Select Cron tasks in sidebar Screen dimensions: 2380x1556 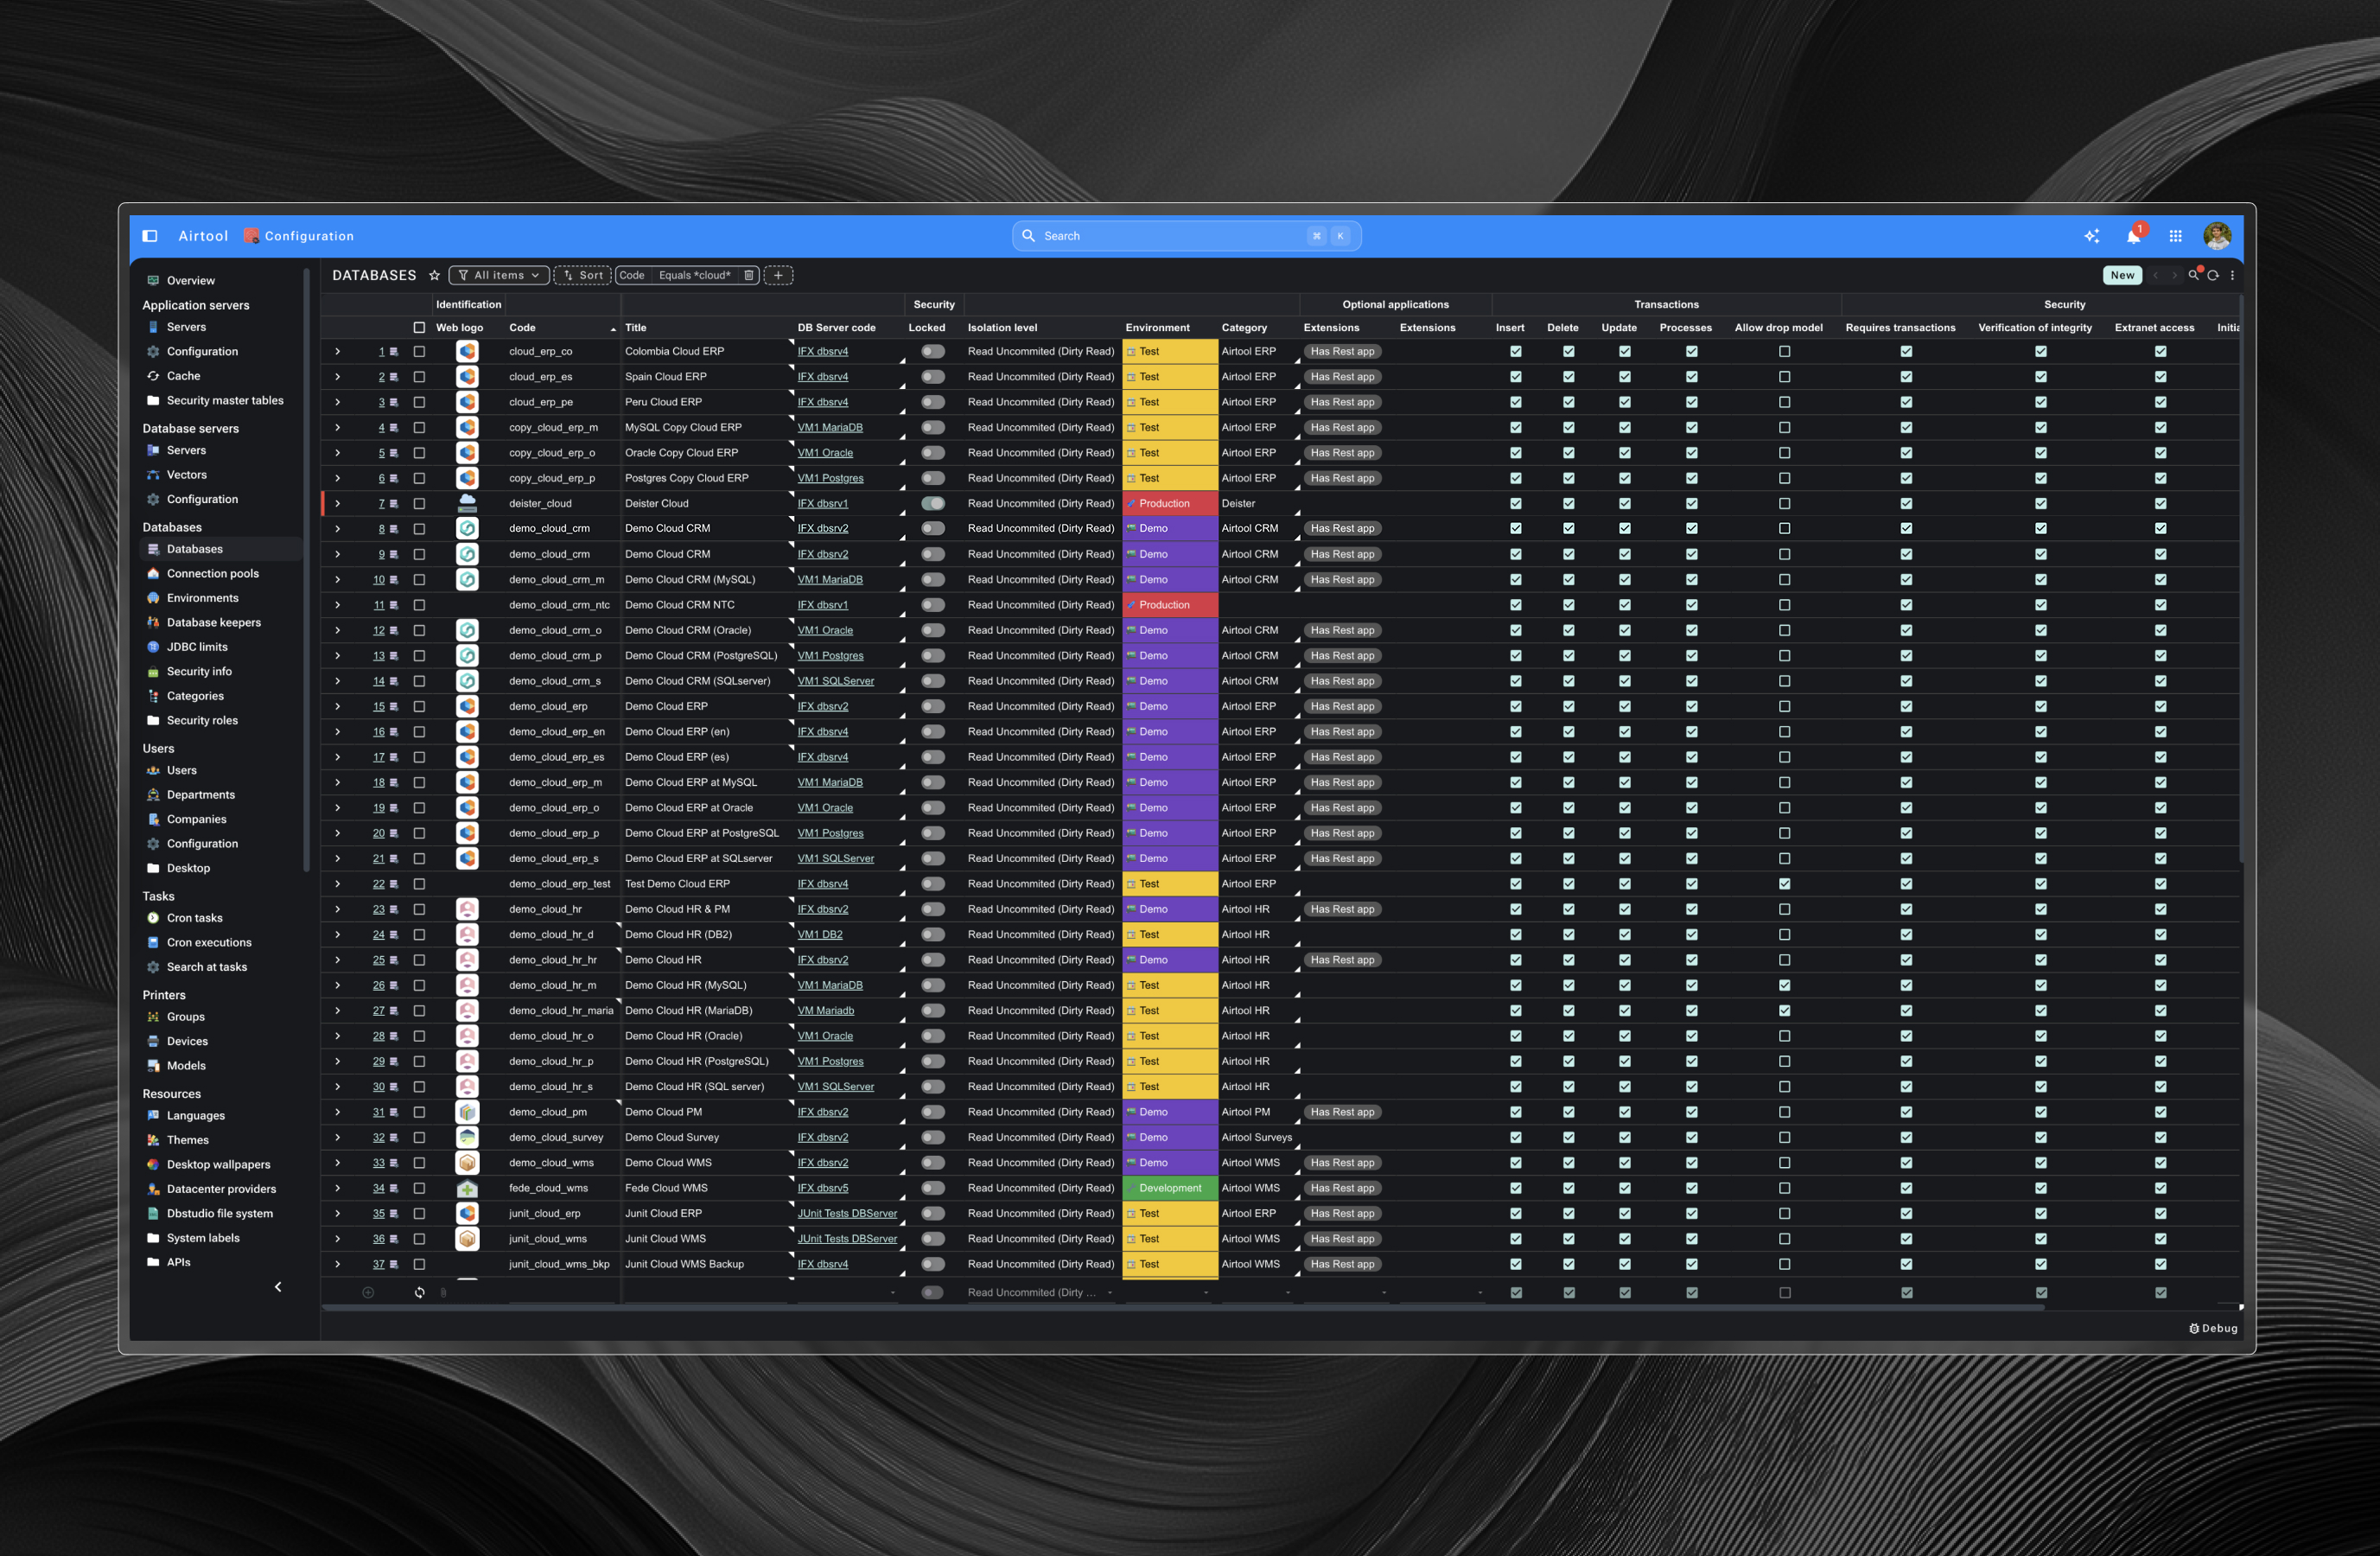pos(194,918)
